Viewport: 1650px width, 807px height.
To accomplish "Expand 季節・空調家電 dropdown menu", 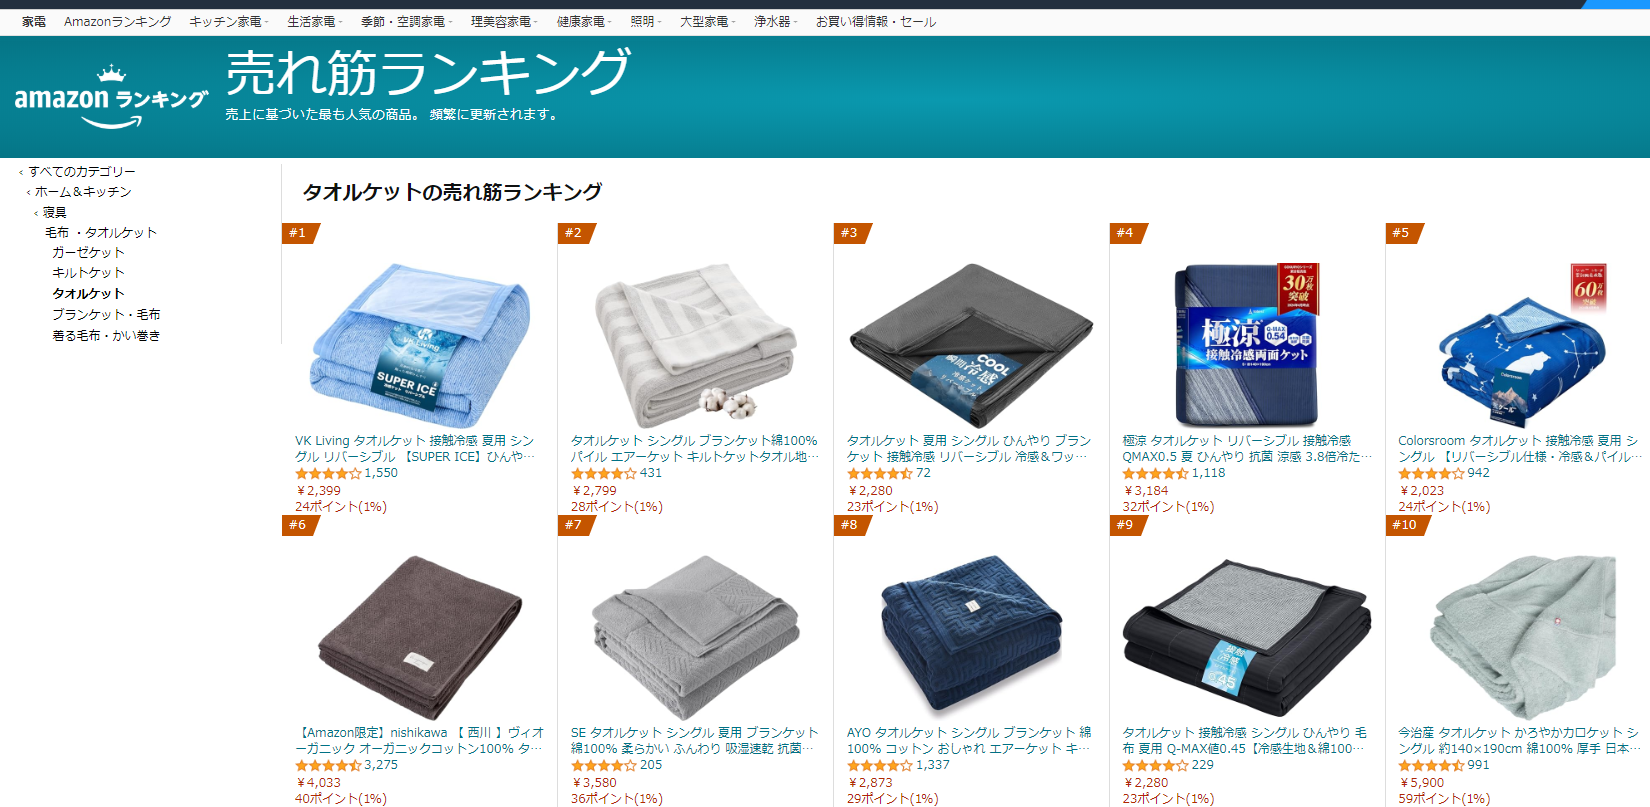I will [406, 21].
